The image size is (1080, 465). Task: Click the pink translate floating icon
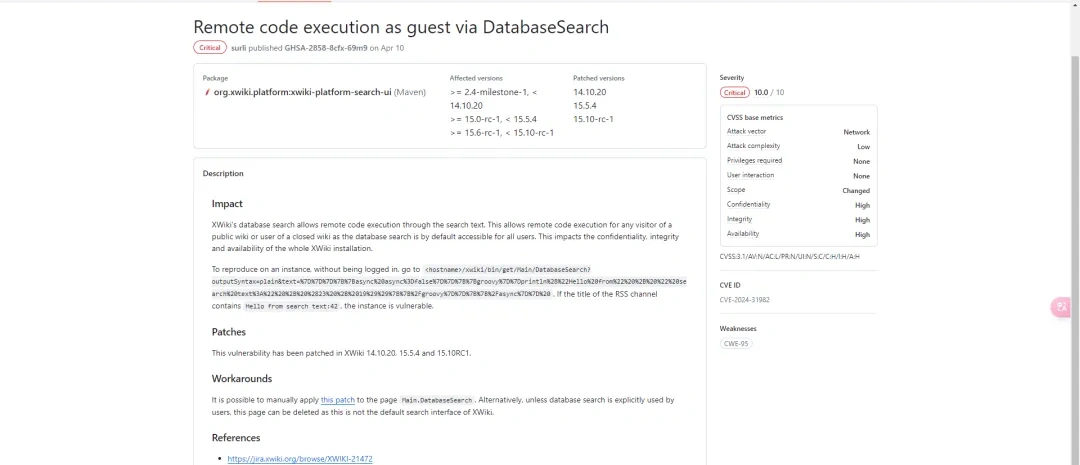click(x=1061, y=307)
